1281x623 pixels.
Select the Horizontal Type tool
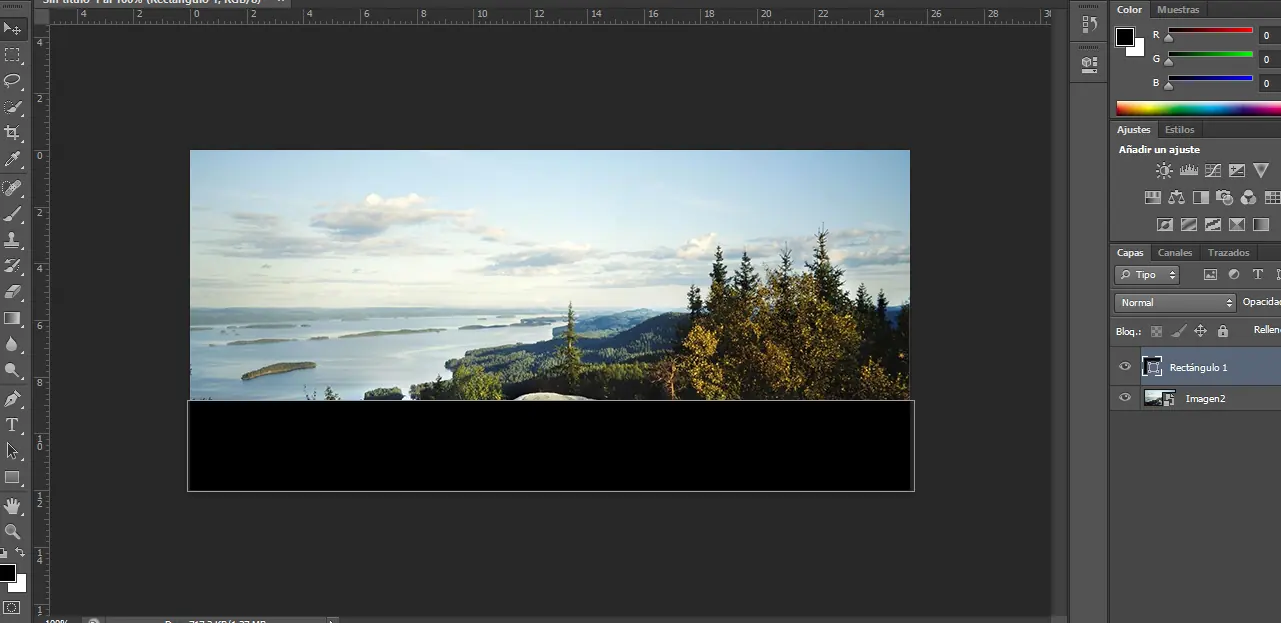(12, 425)
